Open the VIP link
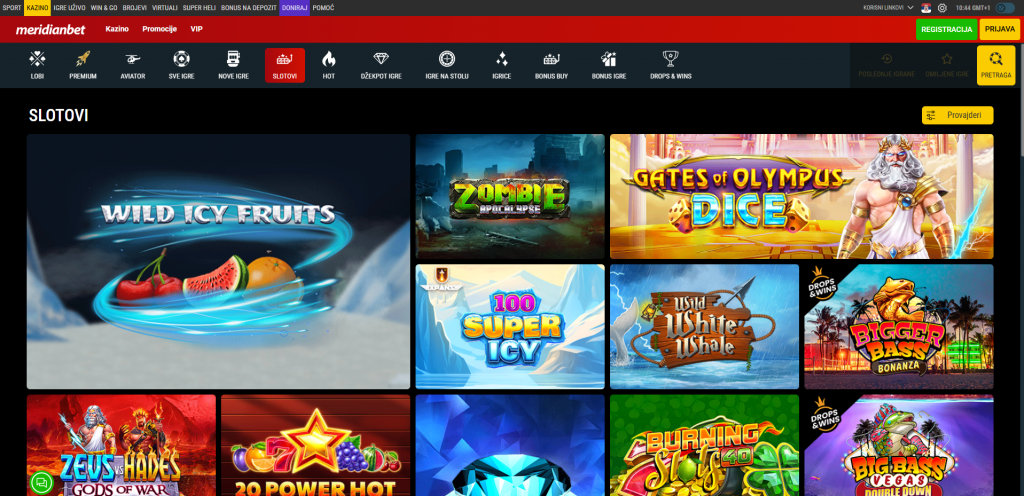 point(197,29)
